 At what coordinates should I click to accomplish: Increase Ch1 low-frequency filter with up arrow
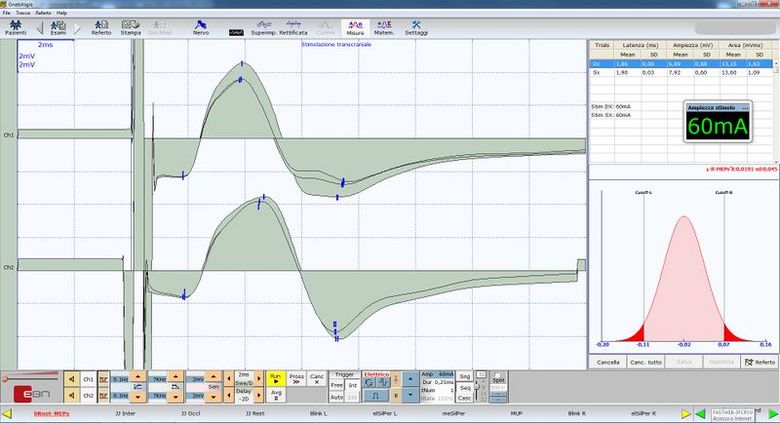click(136, 374)
